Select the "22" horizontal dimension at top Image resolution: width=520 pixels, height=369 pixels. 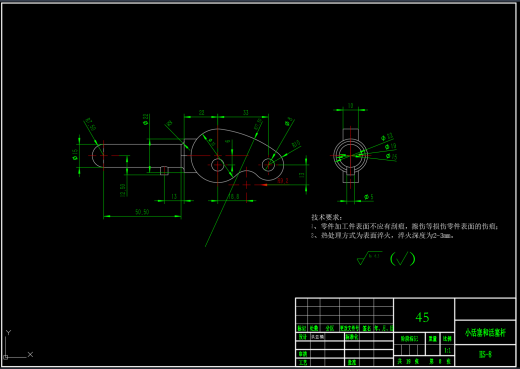(x=202, y=113)
